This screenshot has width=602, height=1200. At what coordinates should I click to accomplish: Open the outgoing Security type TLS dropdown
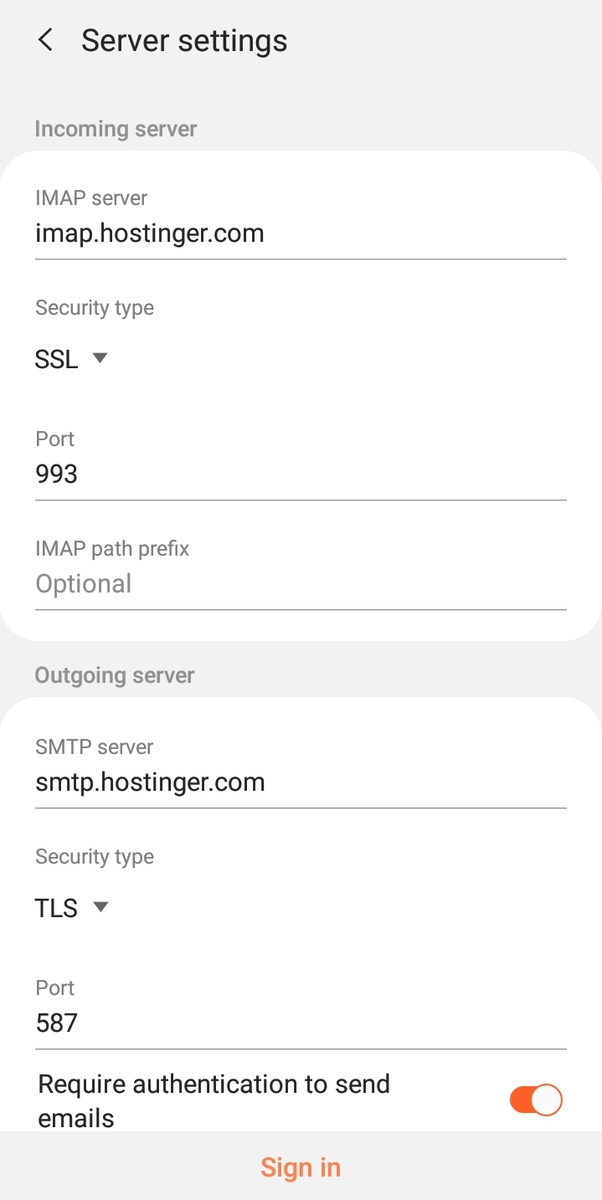tap(70, 908)
